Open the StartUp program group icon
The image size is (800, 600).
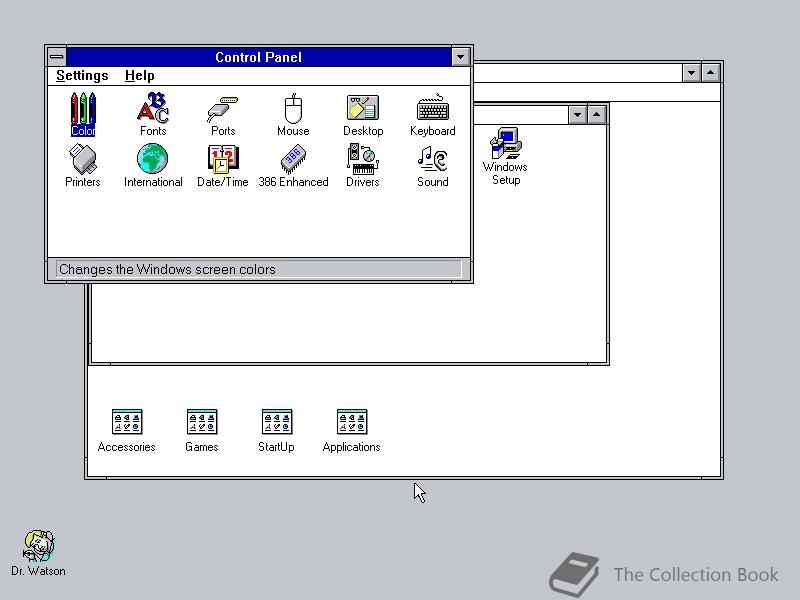pos(277,431)
